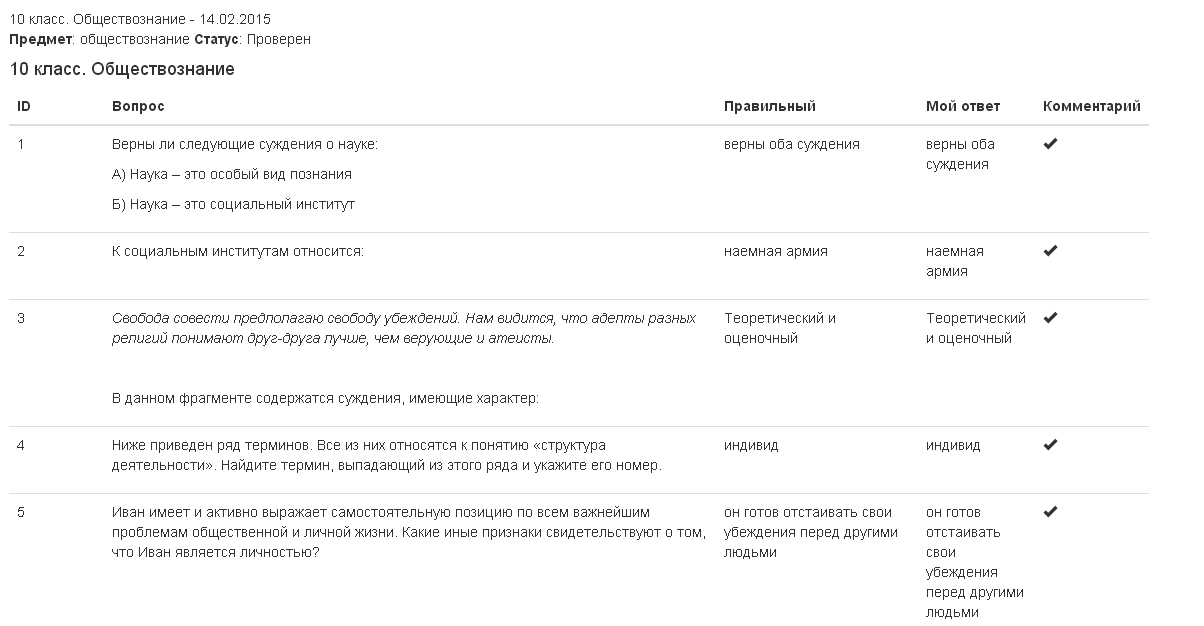Click the checkmark icon for question 5
The image size is (1204, 626).
[x=1050, y=512]
